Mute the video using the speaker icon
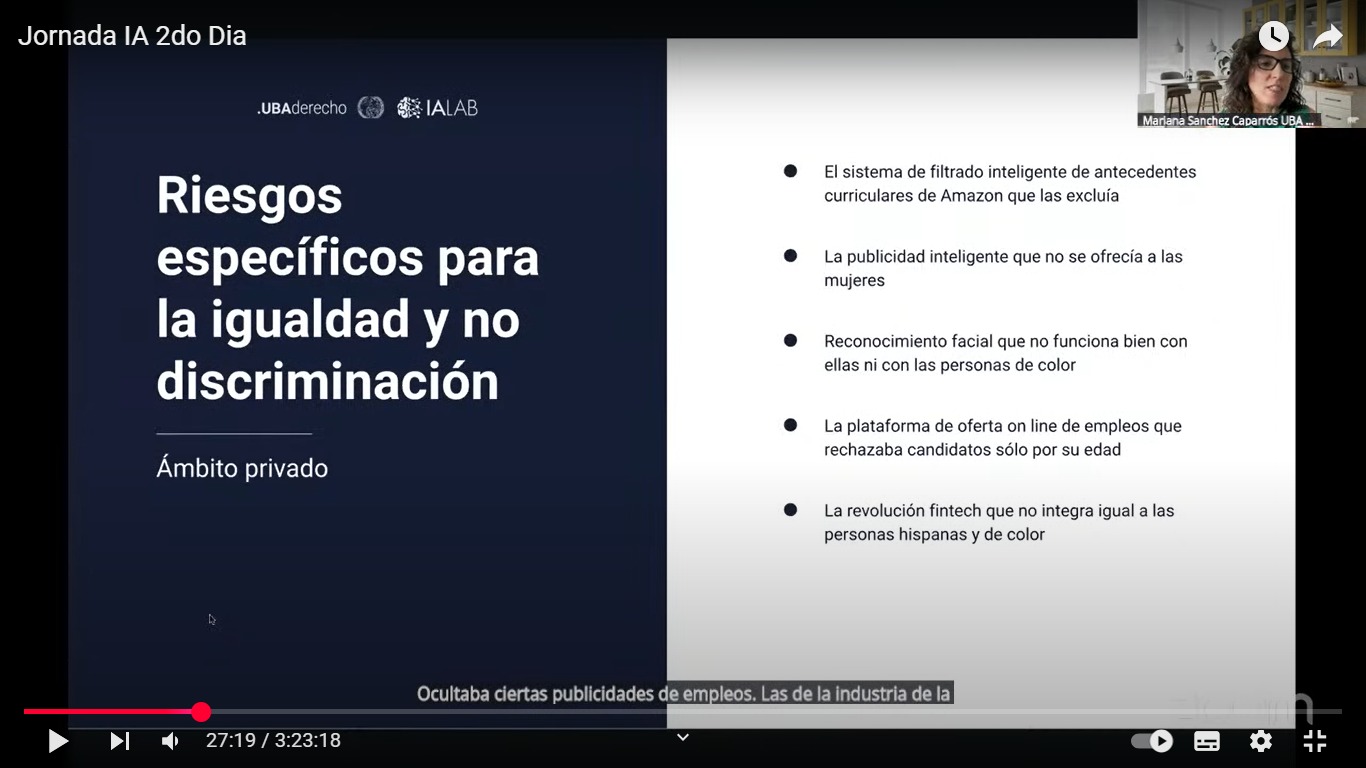Image resolution: width=1366 pixels, height=768 pixels. pos(171,741)
